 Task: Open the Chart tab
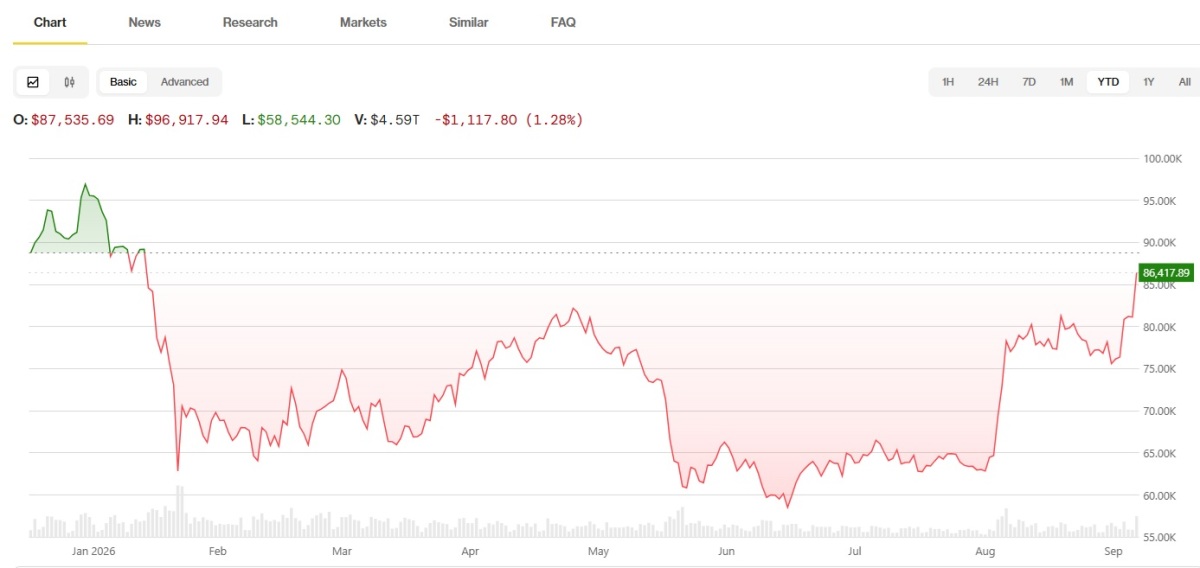click(x=50, y=22)
